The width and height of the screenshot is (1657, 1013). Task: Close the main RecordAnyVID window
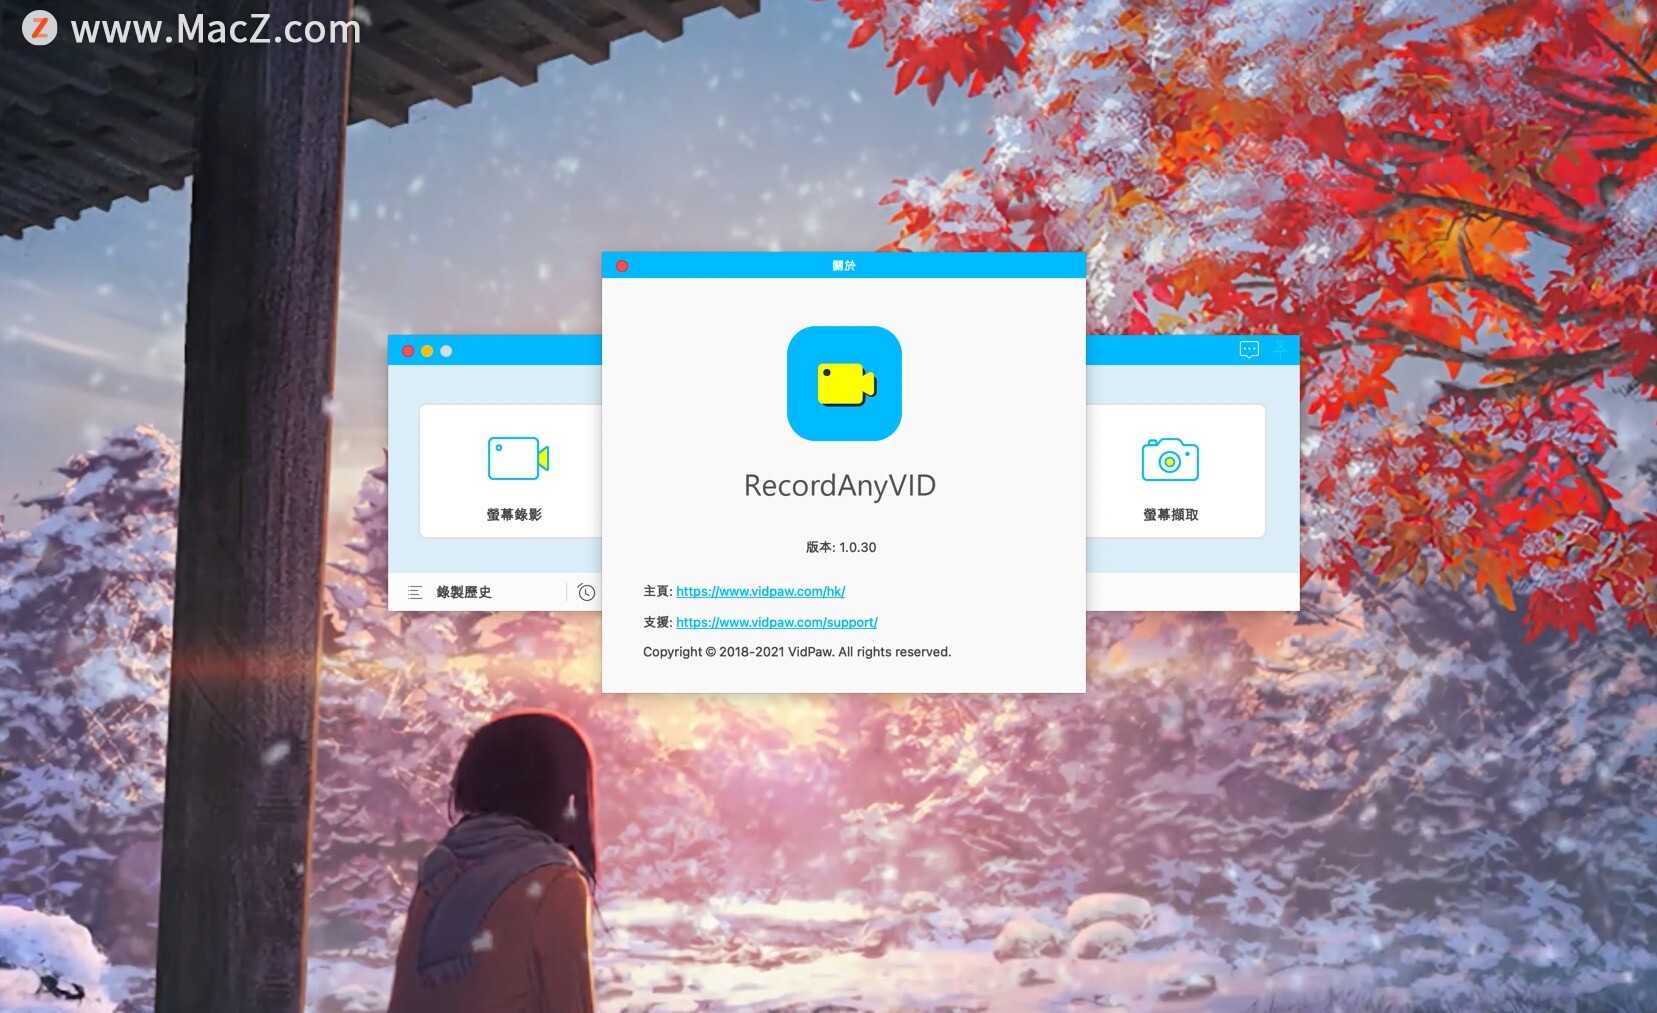[408, 351]
